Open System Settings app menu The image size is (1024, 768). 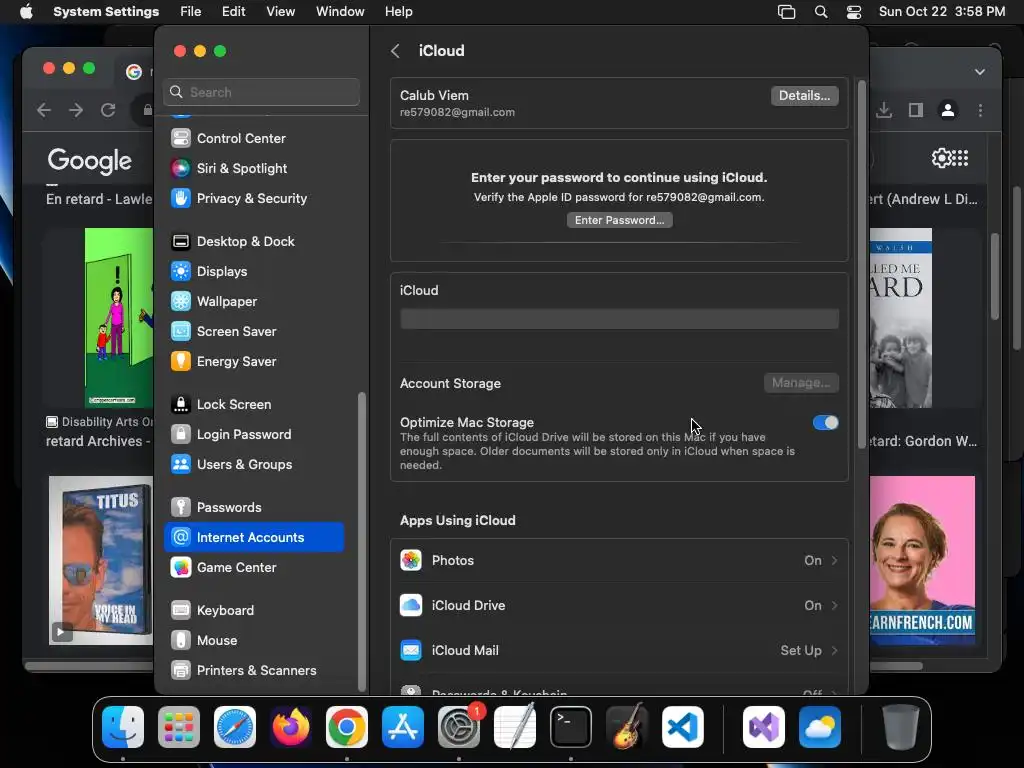106,12
